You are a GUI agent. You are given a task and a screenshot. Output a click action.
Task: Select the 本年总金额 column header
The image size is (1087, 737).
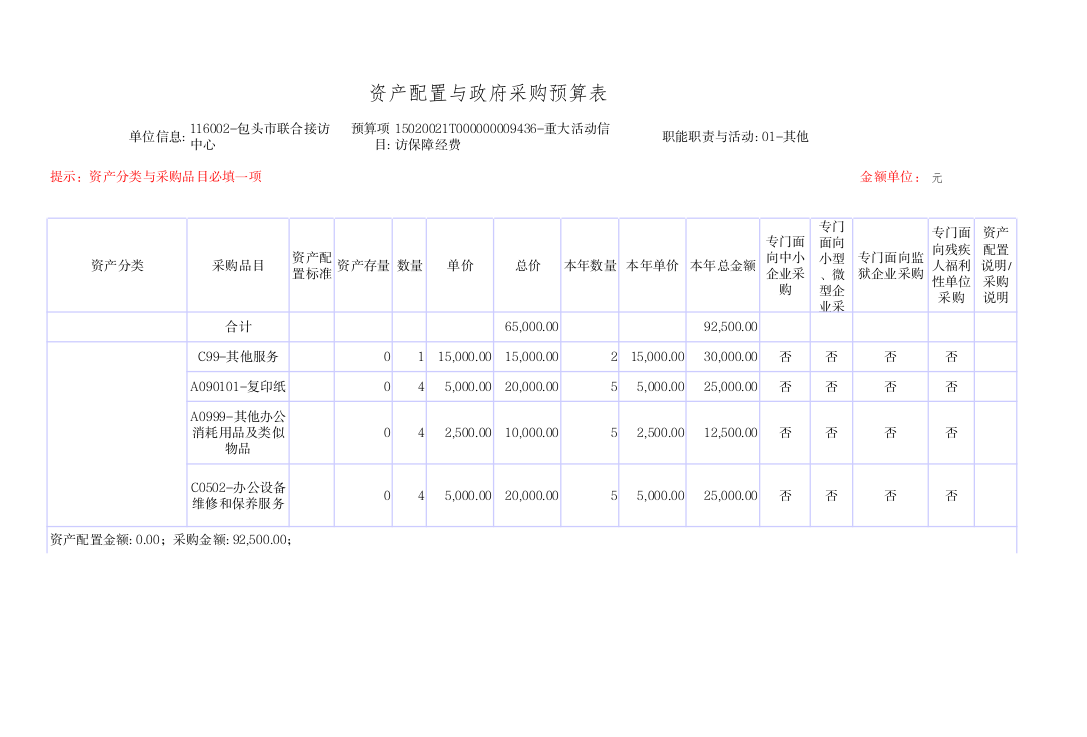click(x=722, y=265)
